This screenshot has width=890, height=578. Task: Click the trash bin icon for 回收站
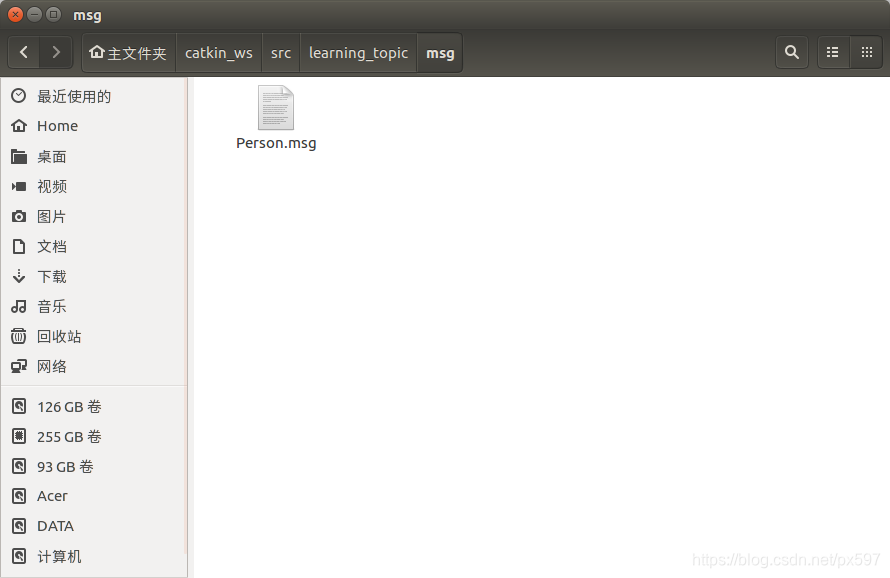tap(19, 336)
